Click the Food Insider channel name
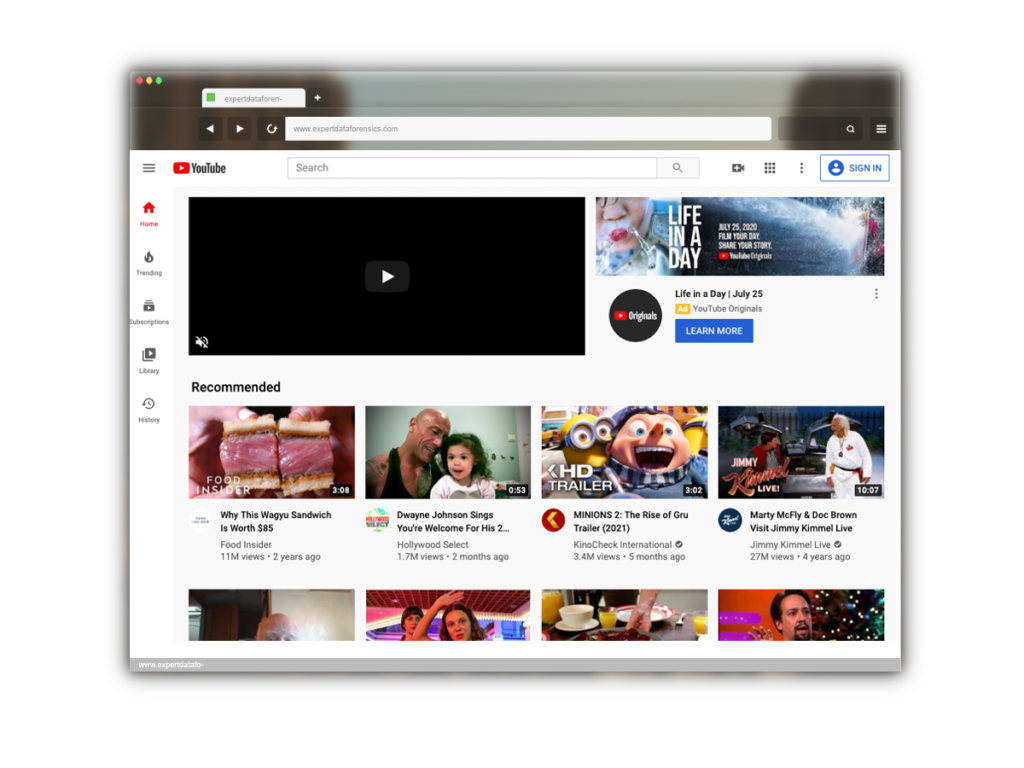This screenshot has height=768, width=1024. [246, 545]
